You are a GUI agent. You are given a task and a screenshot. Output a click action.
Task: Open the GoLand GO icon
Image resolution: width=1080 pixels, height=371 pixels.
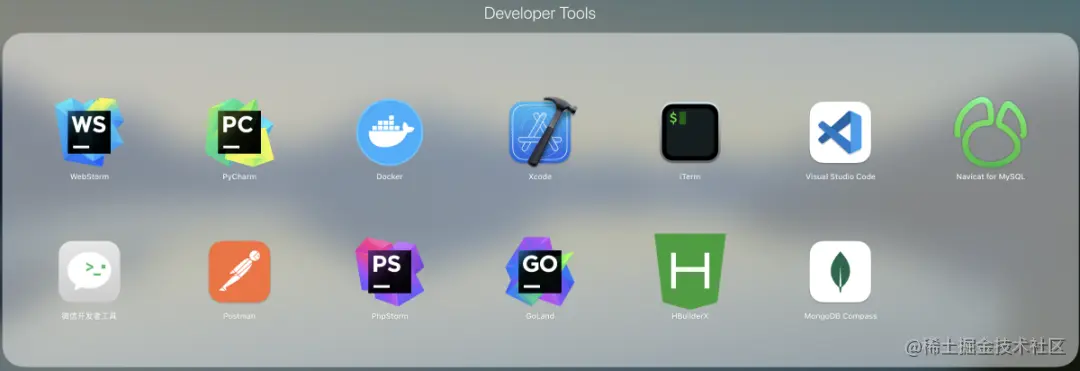[x=540, y=271]
